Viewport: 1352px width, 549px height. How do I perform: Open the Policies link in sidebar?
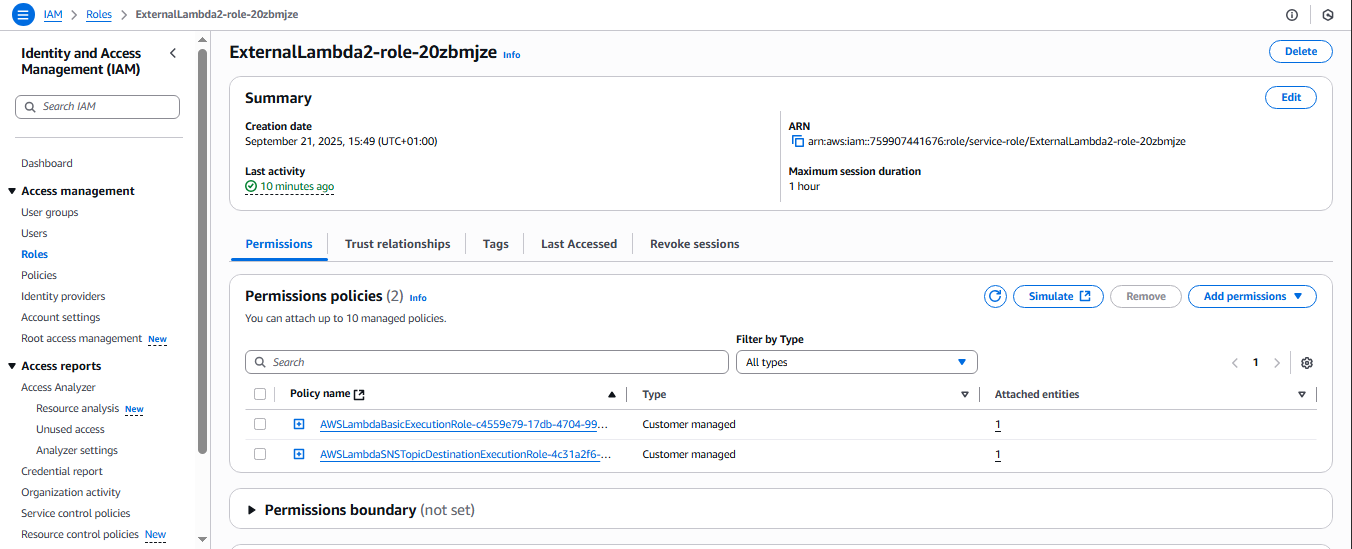click(39, 275)
